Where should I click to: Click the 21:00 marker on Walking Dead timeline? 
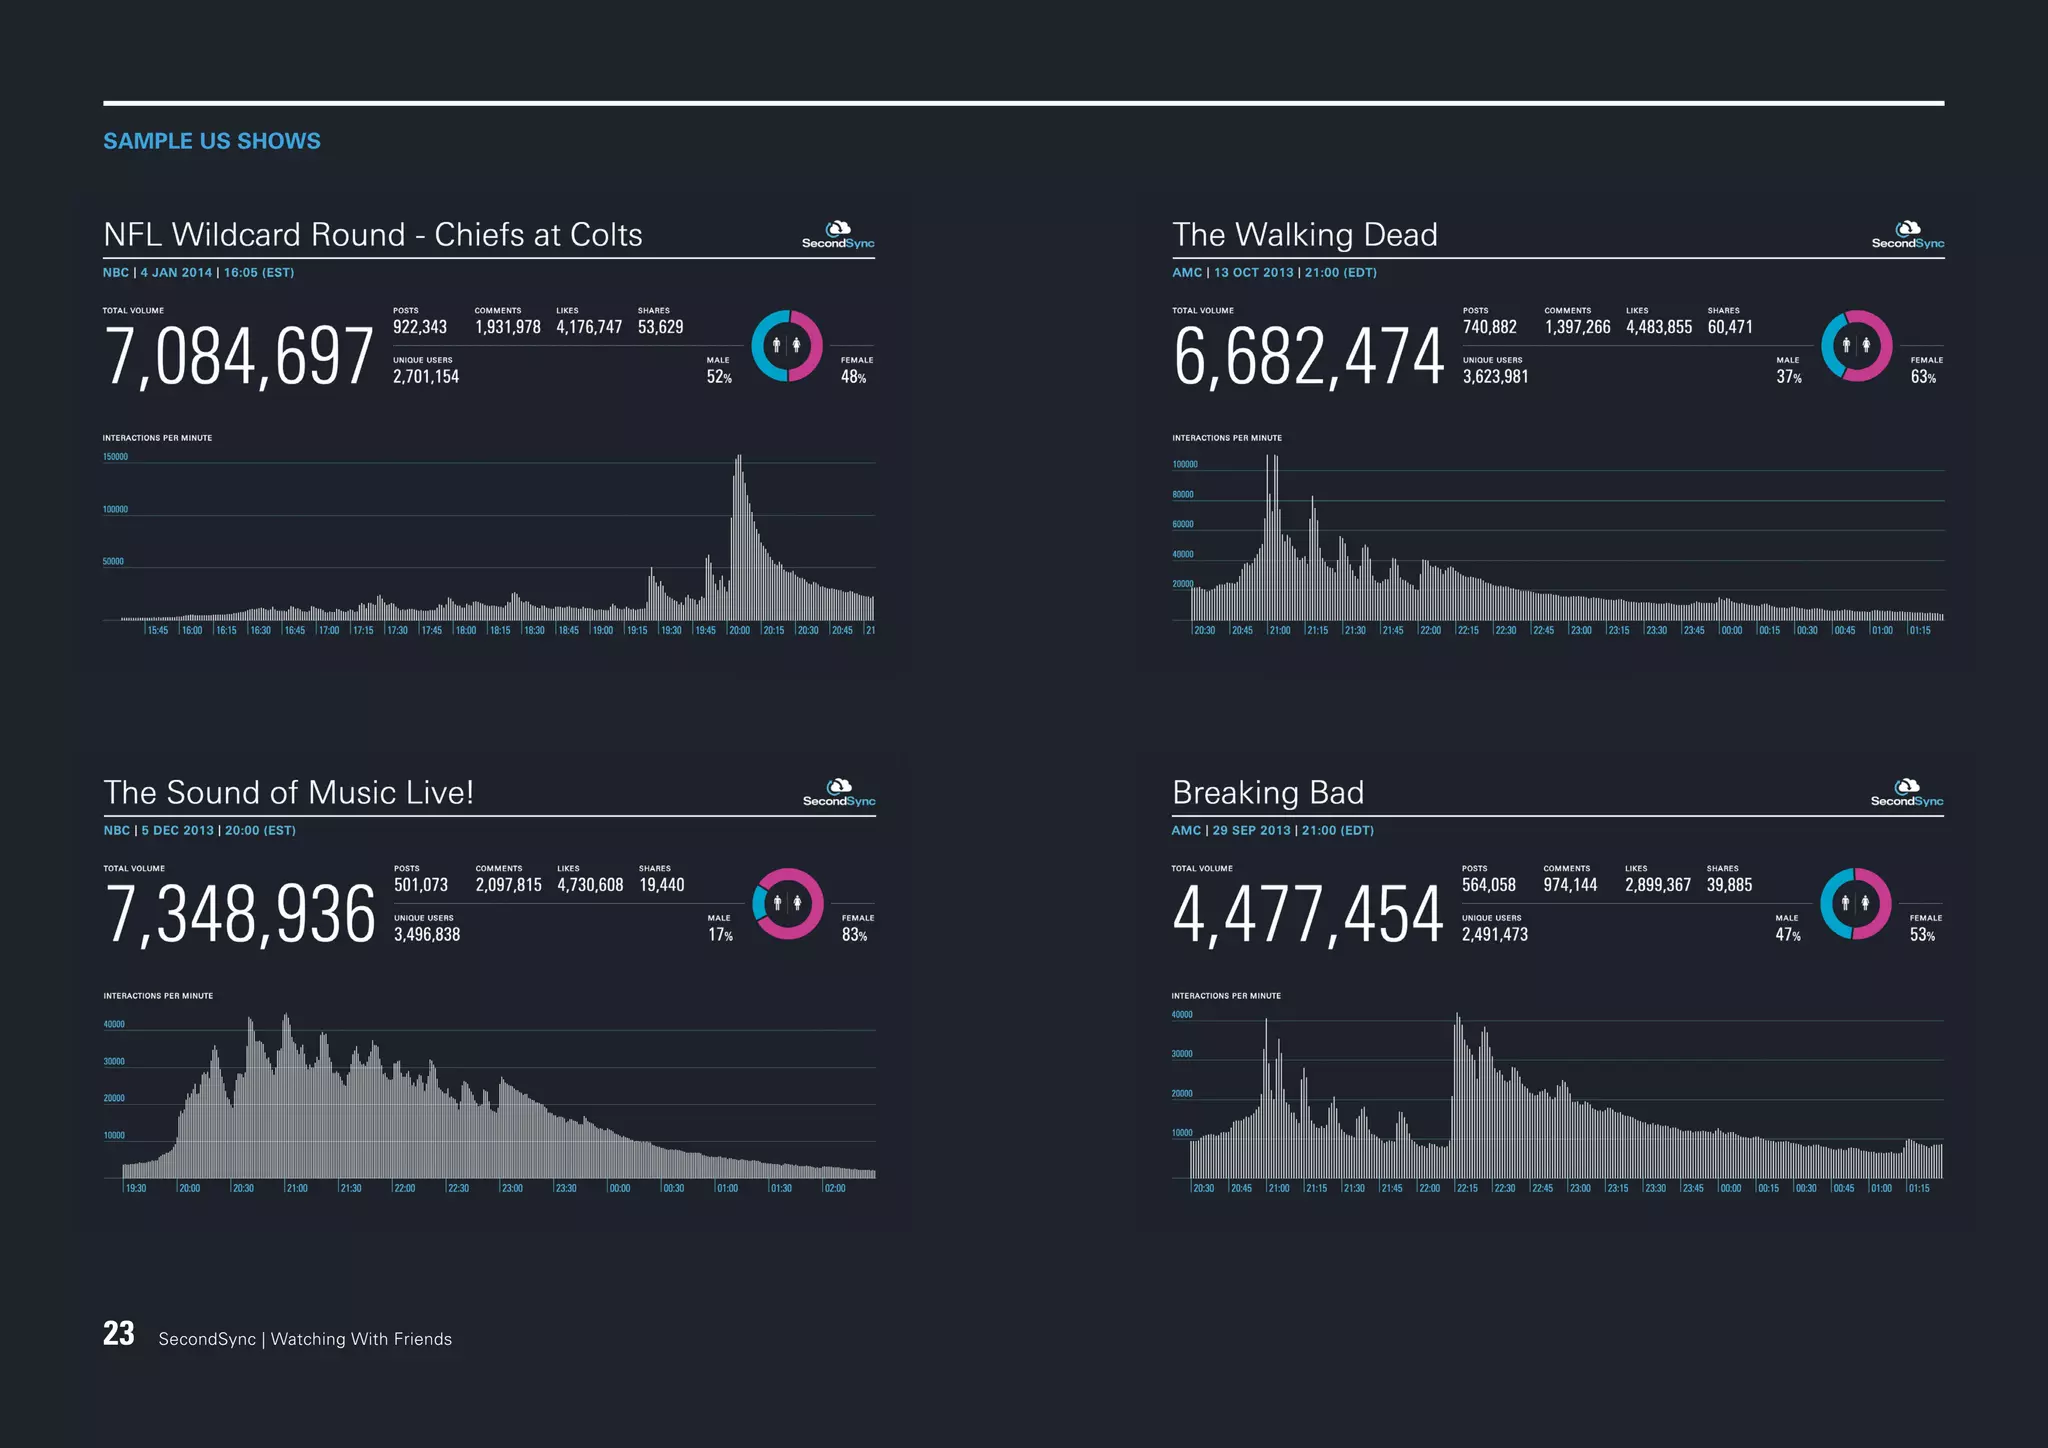click(x=1280, y=630)
